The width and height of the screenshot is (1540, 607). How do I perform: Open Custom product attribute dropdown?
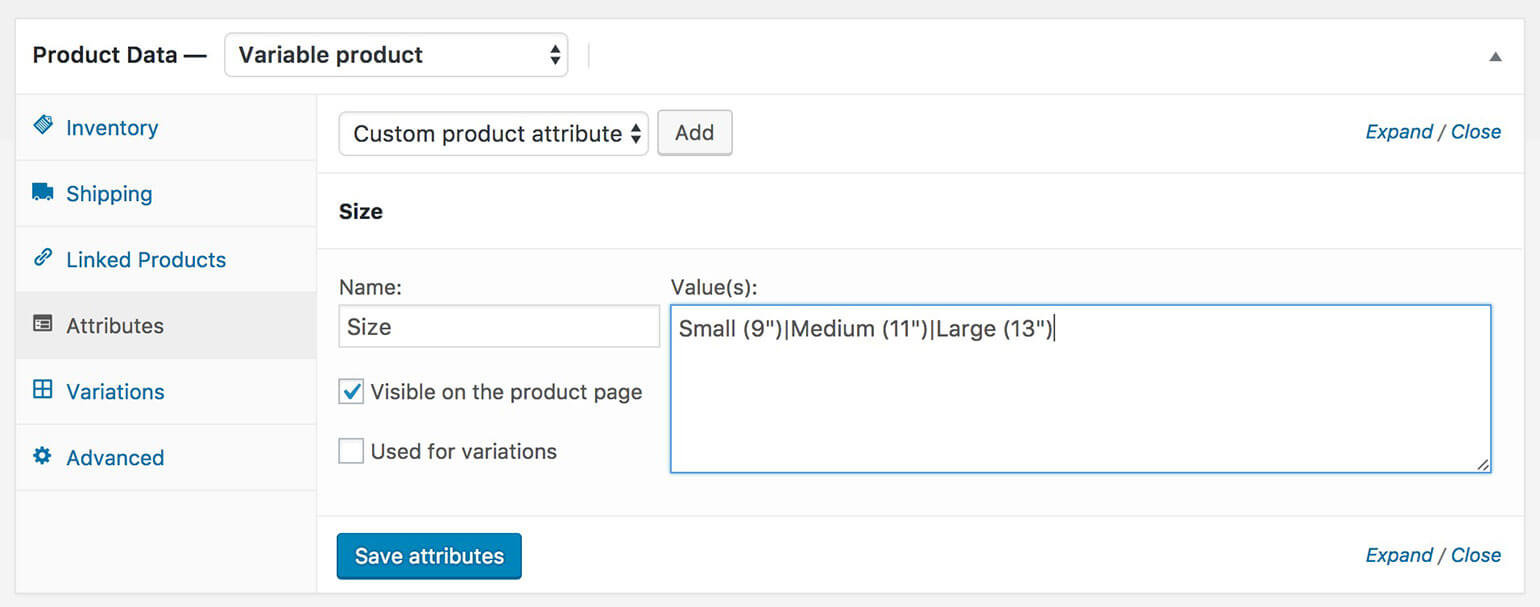(494, 133)
